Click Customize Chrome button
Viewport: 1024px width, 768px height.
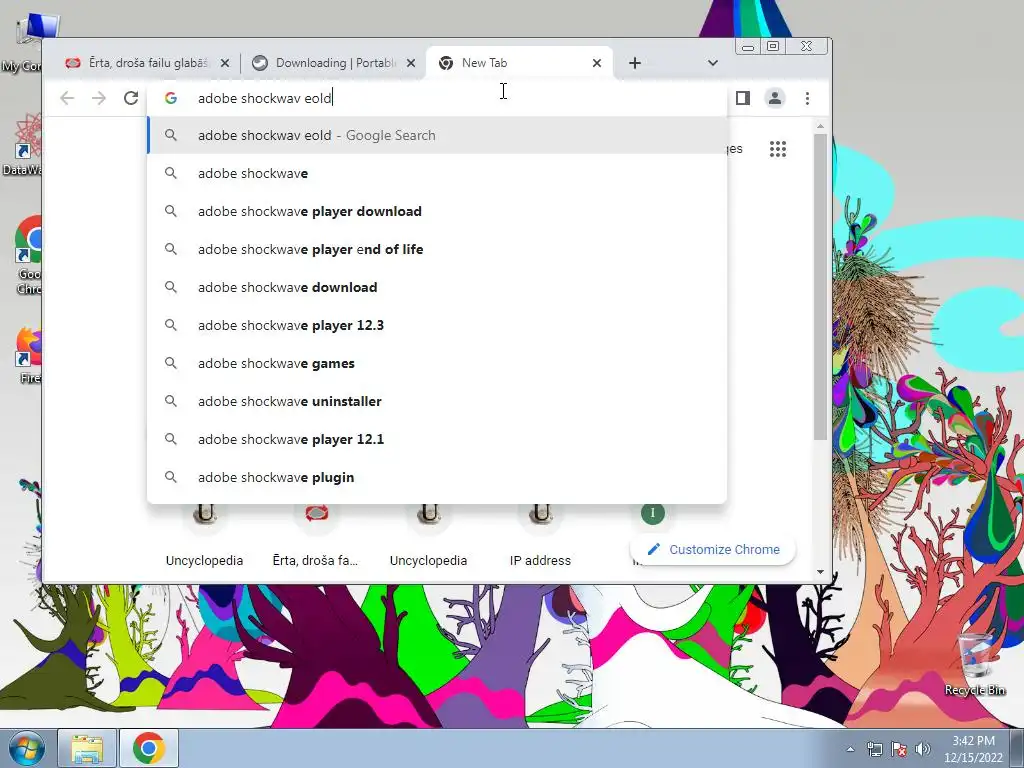click(713, 549)
